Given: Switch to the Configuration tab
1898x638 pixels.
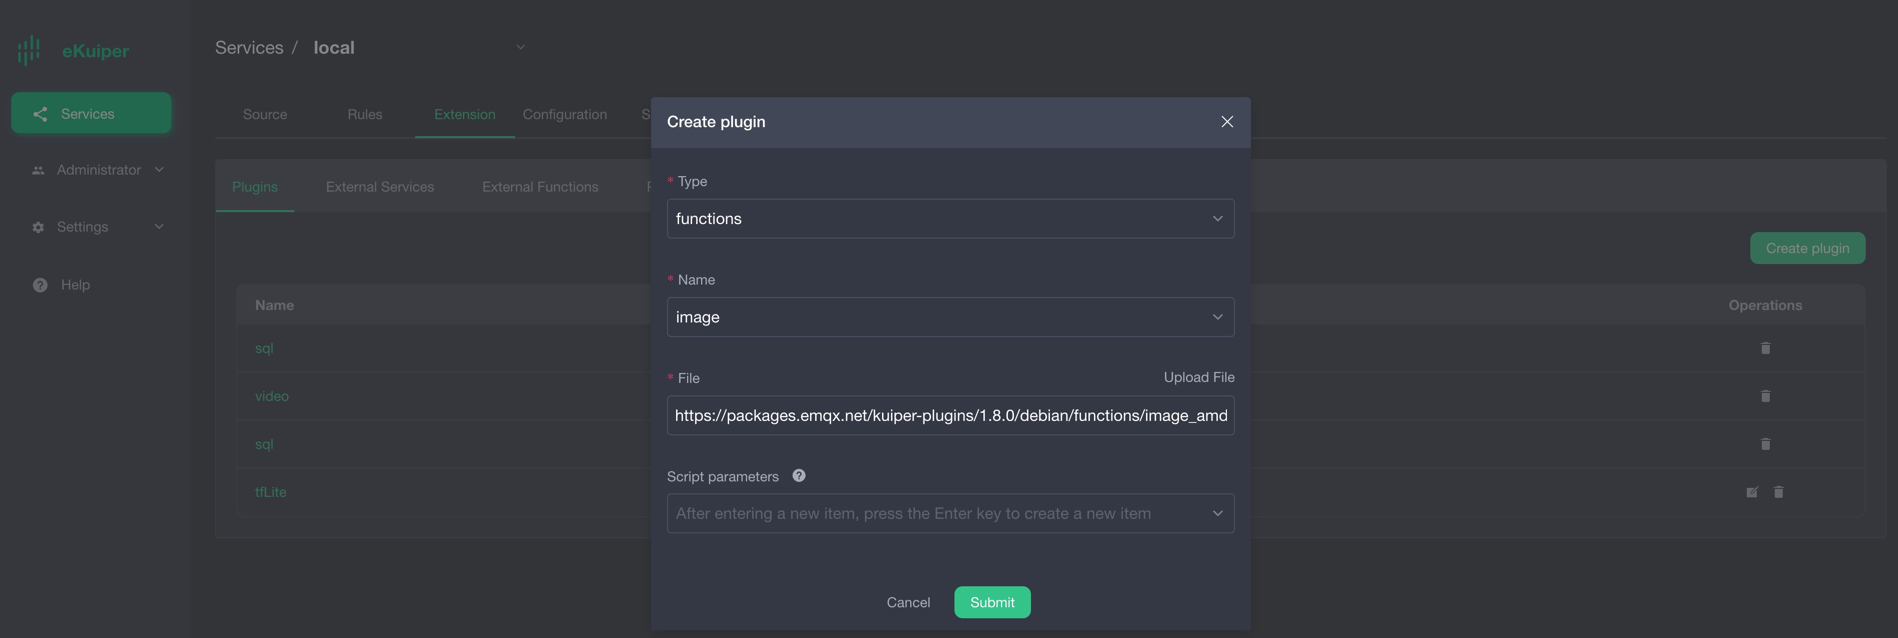Looking at the screenshot, I should coord(565,114).
